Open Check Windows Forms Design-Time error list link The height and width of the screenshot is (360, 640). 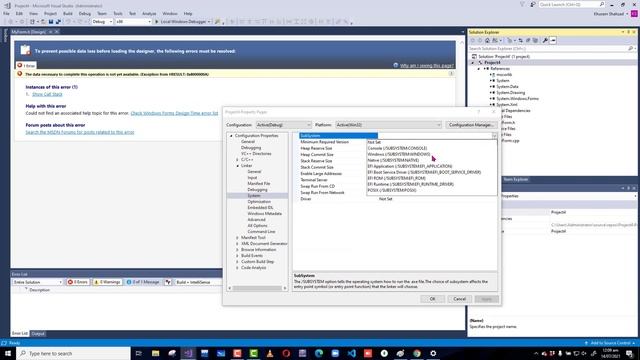[174, 113]
